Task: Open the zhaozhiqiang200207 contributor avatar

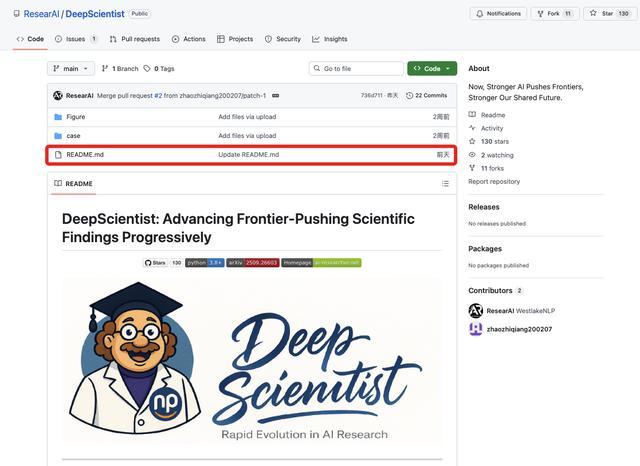Action: (476, 329)
